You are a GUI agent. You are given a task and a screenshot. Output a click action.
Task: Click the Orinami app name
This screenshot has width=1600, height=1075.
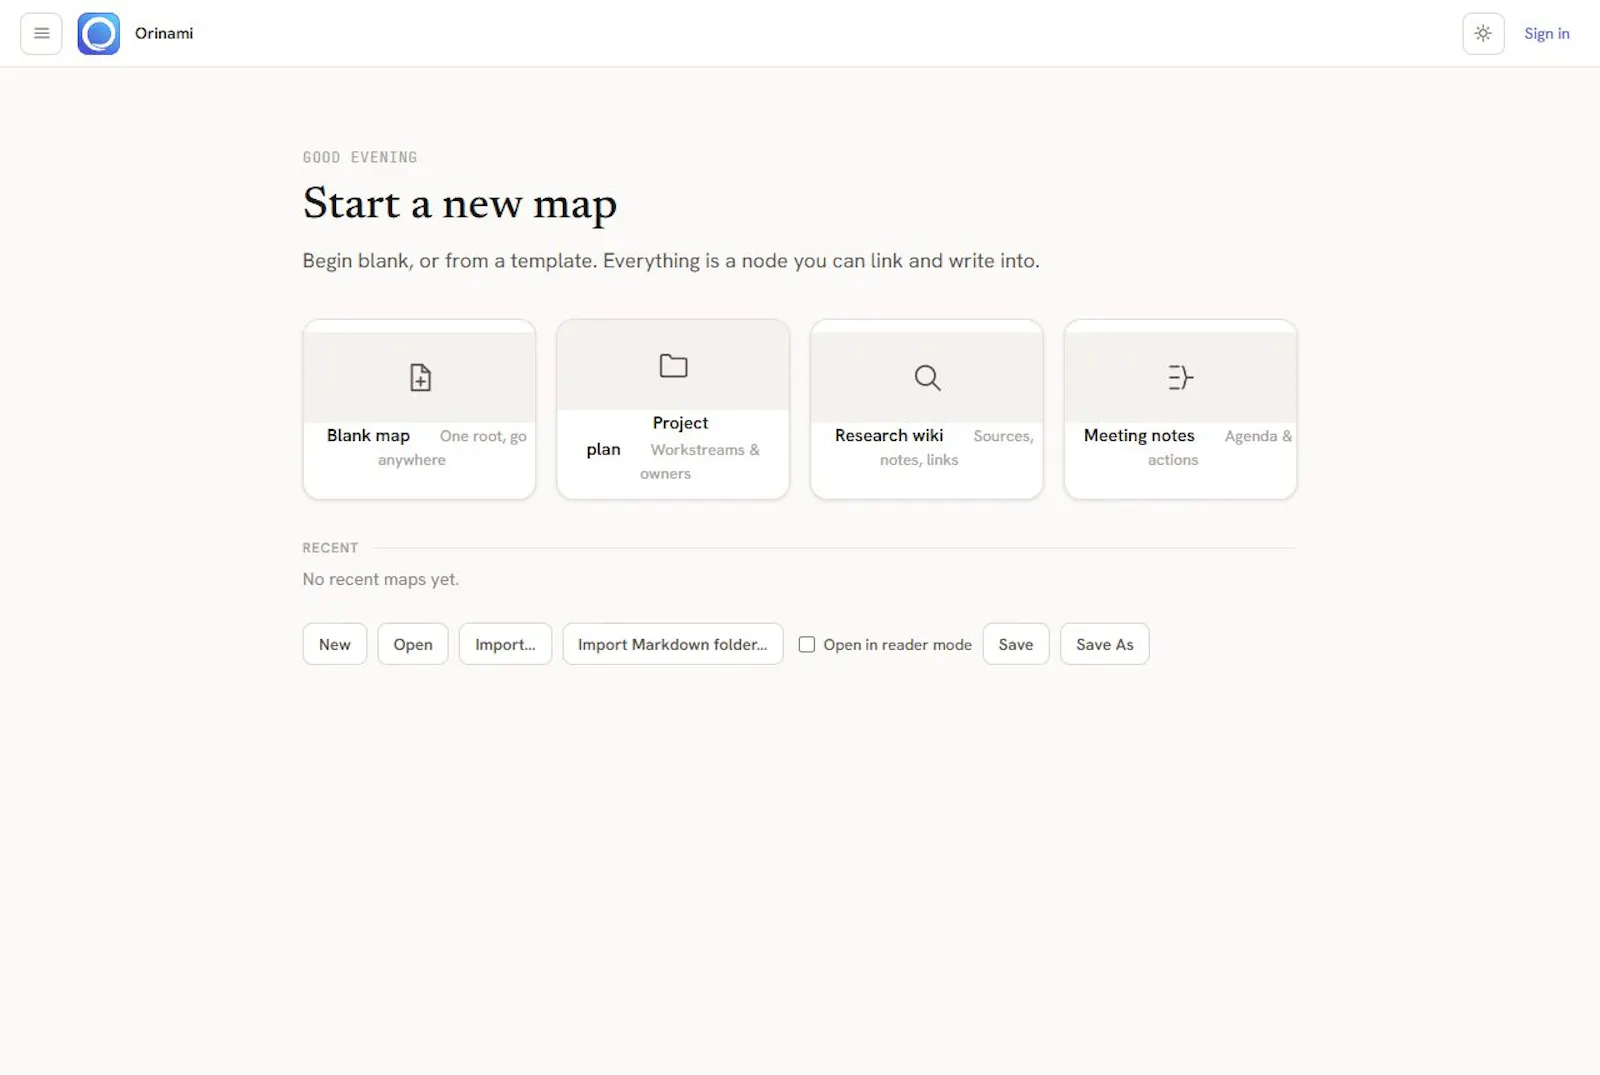[x=164, y=33]
